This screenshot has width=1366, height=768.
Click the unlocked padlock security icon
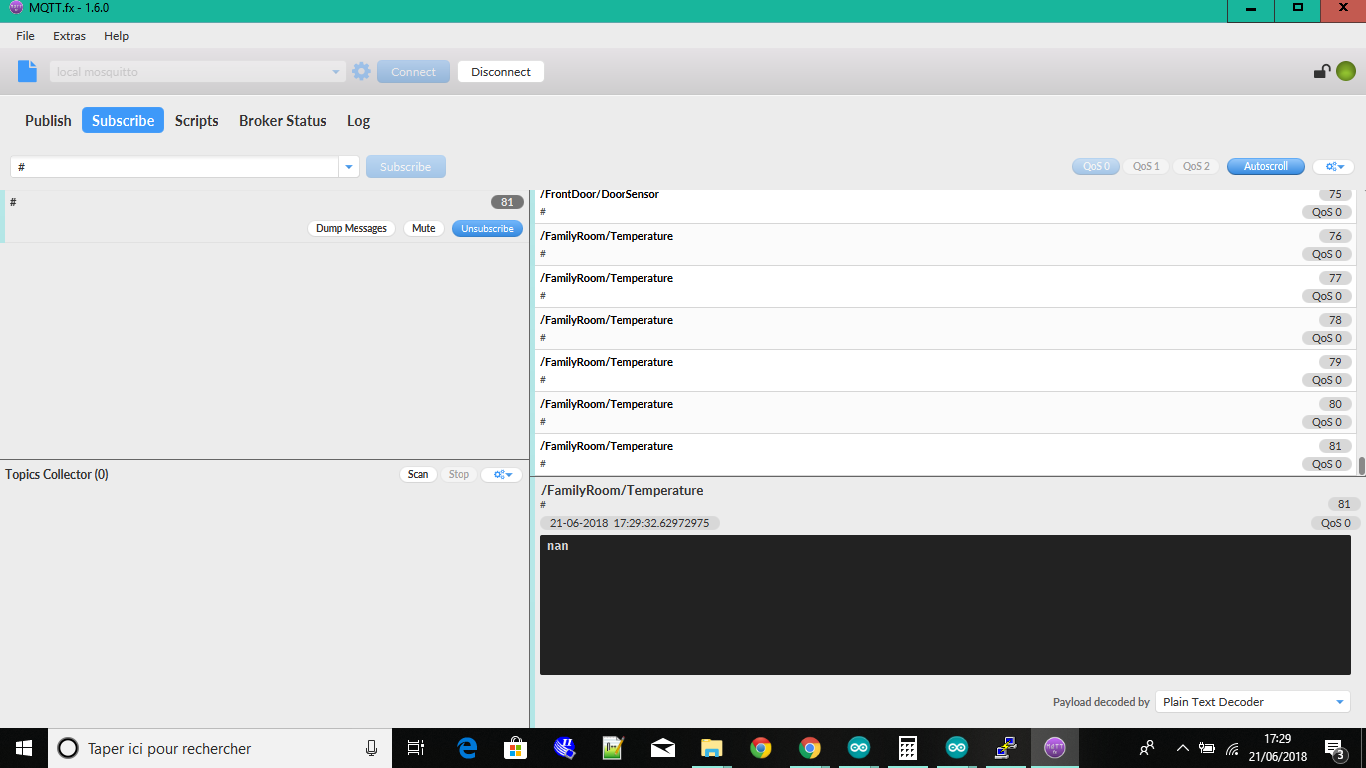1321,70
